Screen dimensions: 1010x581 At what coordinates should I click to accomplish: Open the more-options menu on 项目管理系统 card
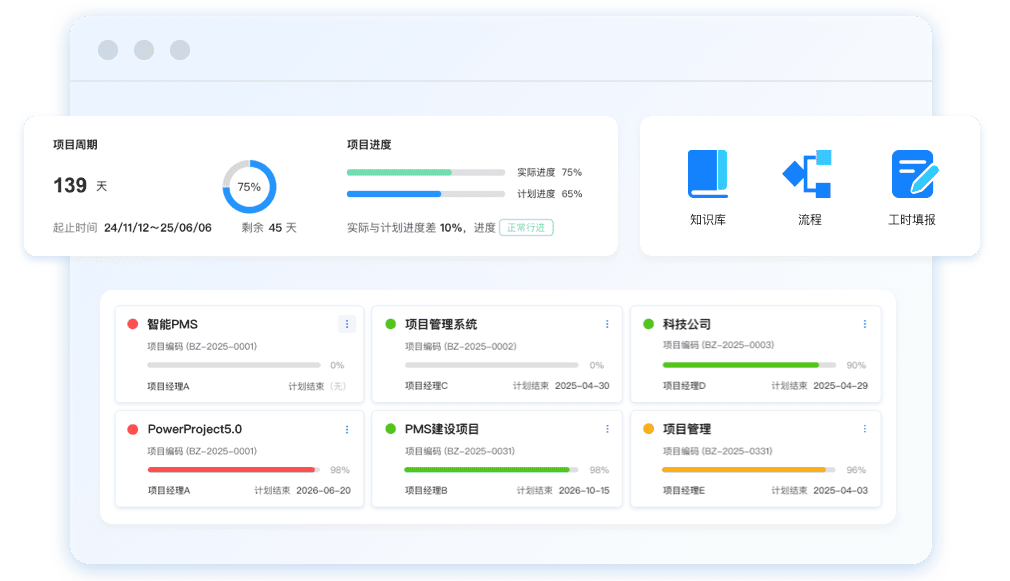[607, 324]
